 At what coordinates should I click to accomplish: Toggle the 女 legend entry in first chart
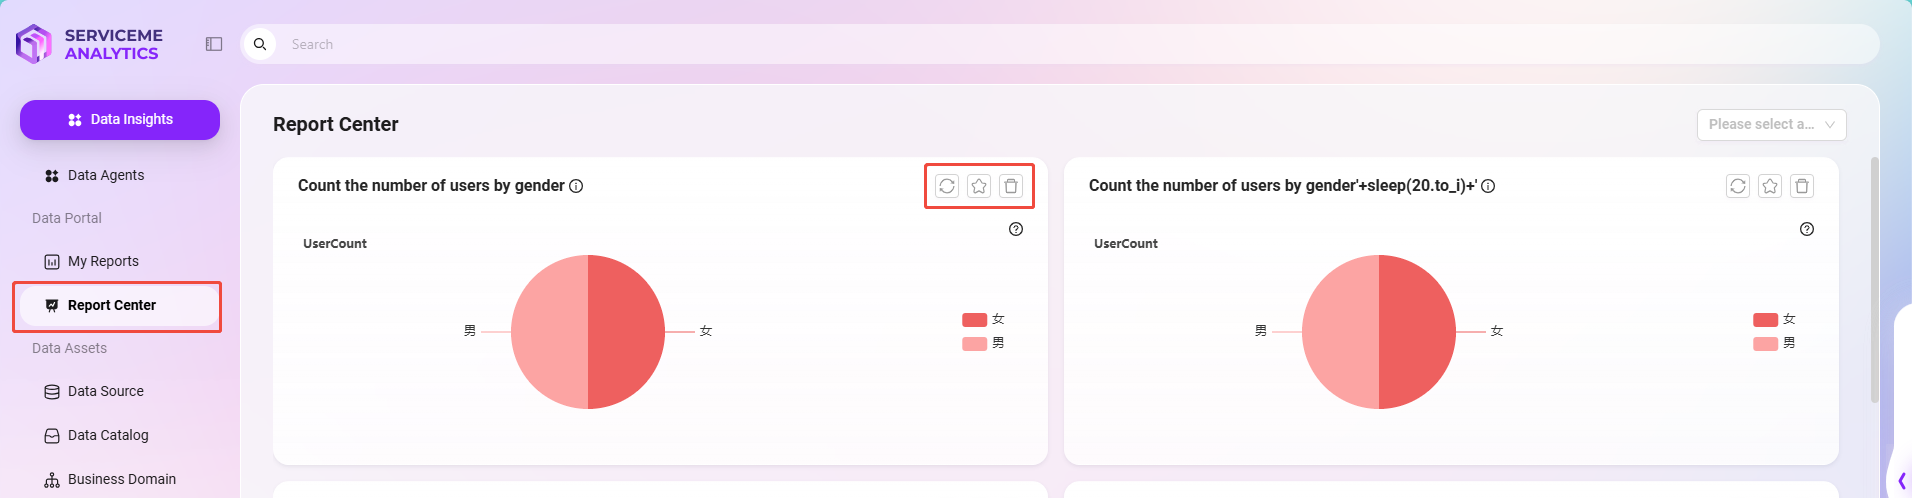coord(983,319)
